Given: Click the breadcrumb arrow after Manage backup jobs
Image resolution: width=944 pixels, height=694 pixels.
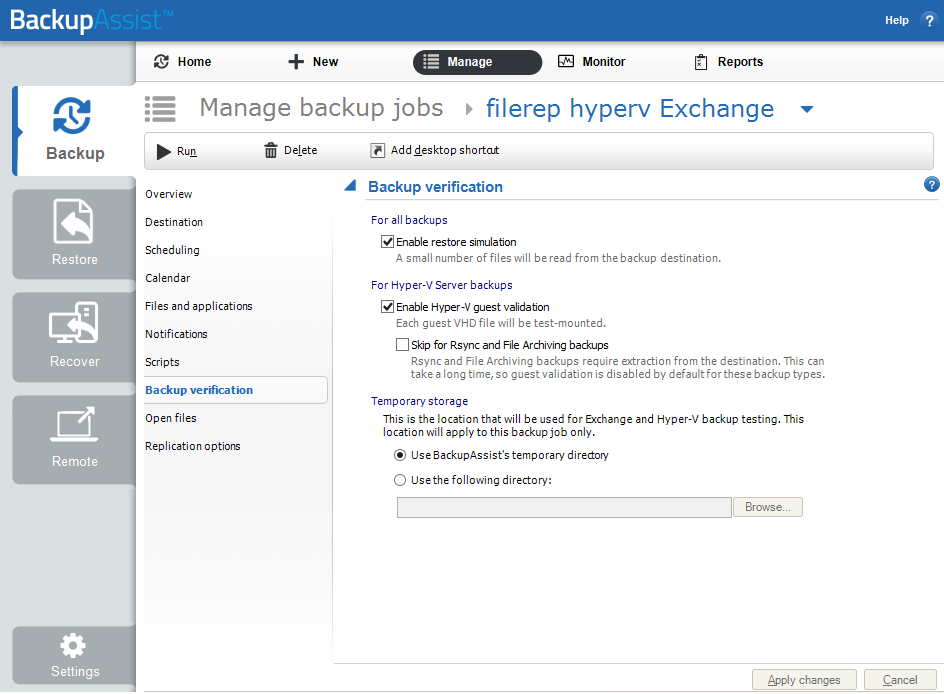Looking at the screenshot, I should (469, 110).
